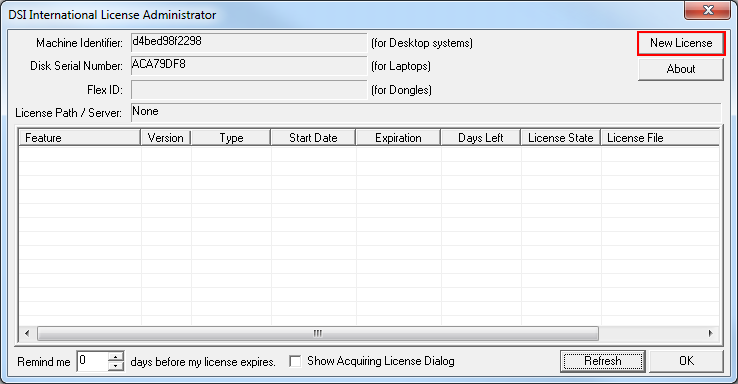Refresh the license list

pyautogui.click(x=602, y=361)
